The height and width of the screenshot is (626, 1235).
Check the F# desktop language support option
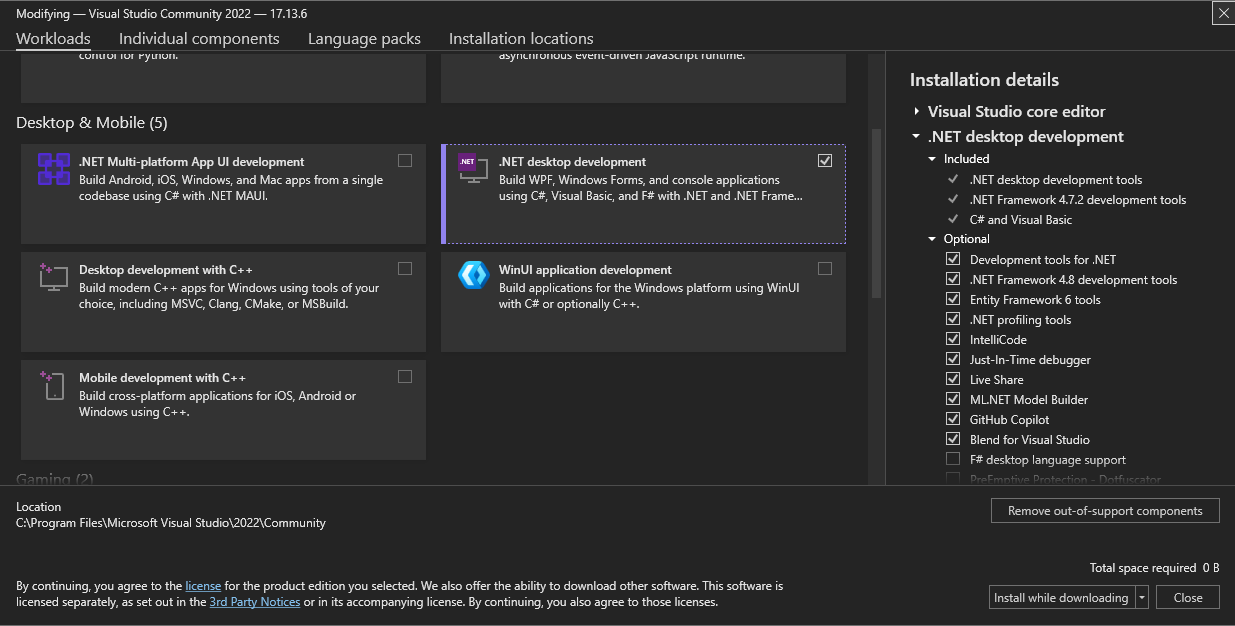953,460
